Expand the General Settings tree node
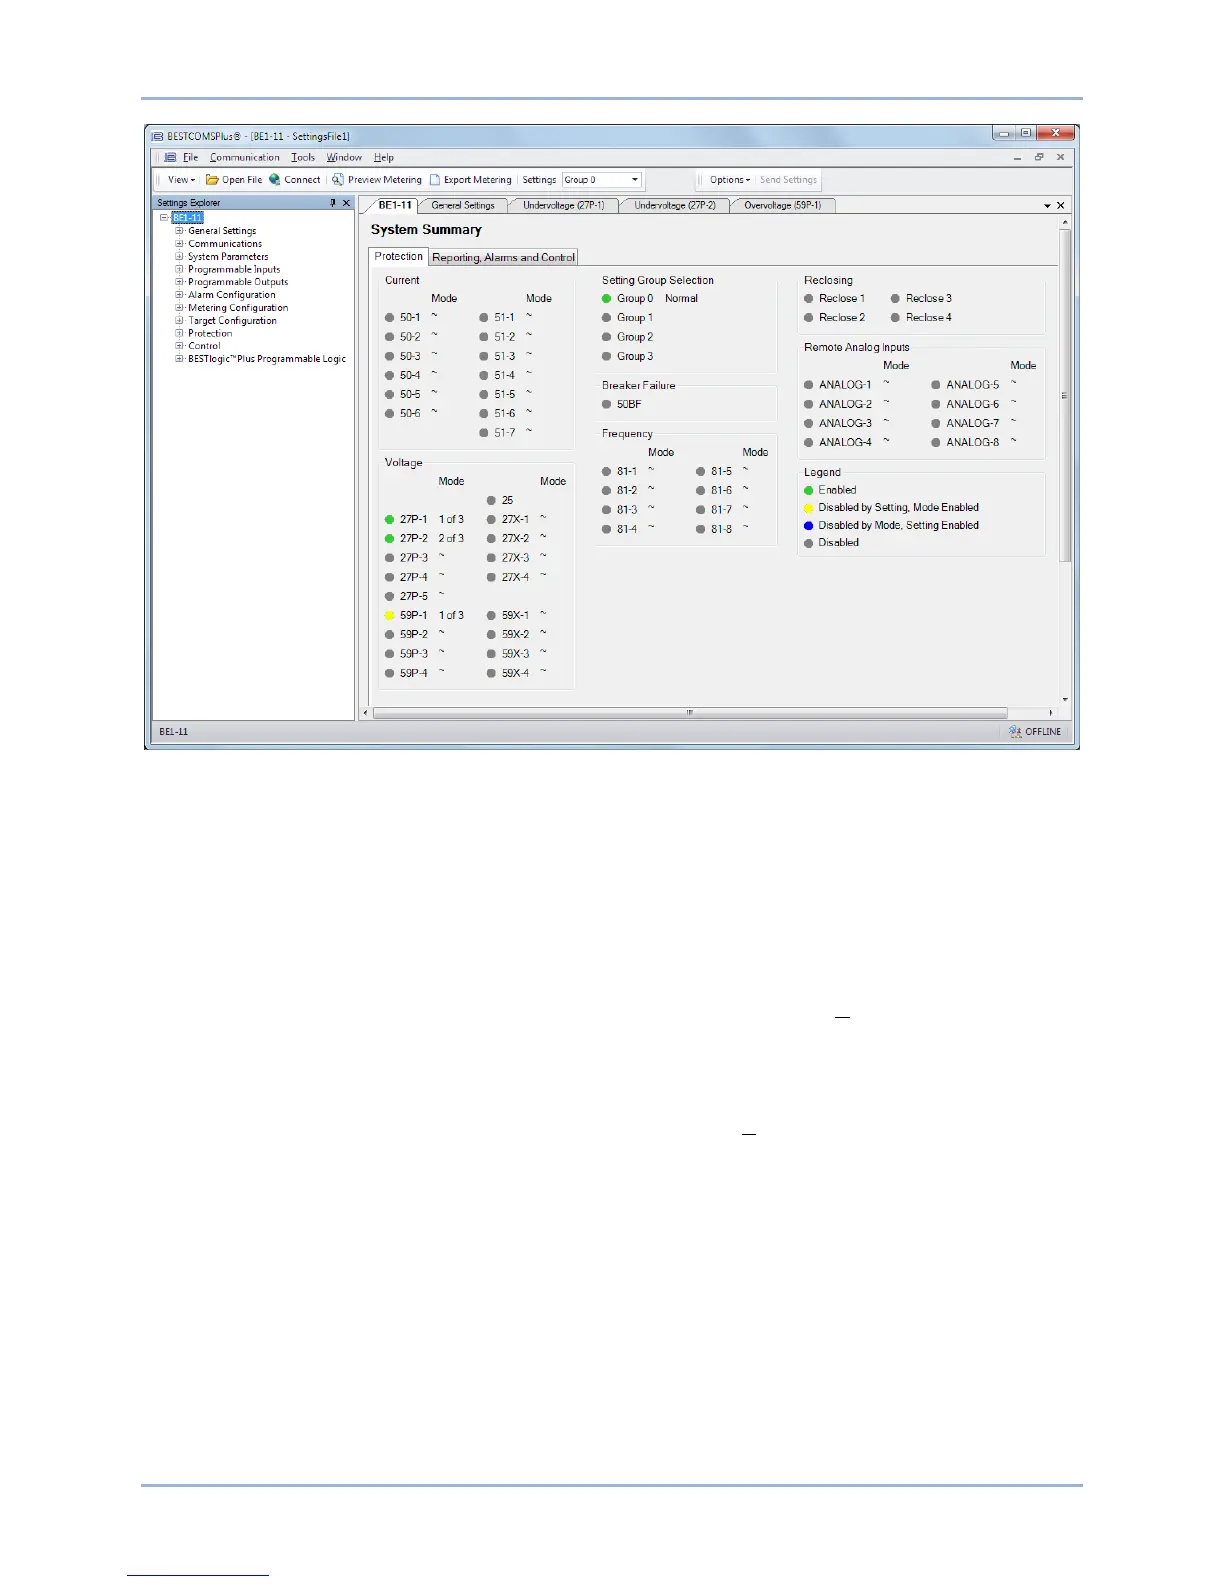This screenshot has width=1224, height=1584. 180,231
